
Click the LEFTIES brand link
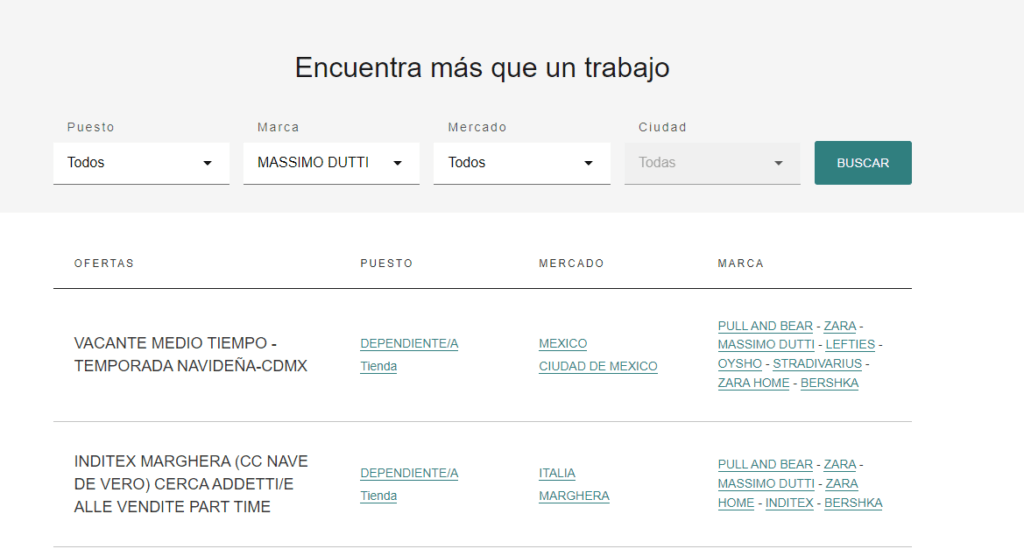pos(850,345)
